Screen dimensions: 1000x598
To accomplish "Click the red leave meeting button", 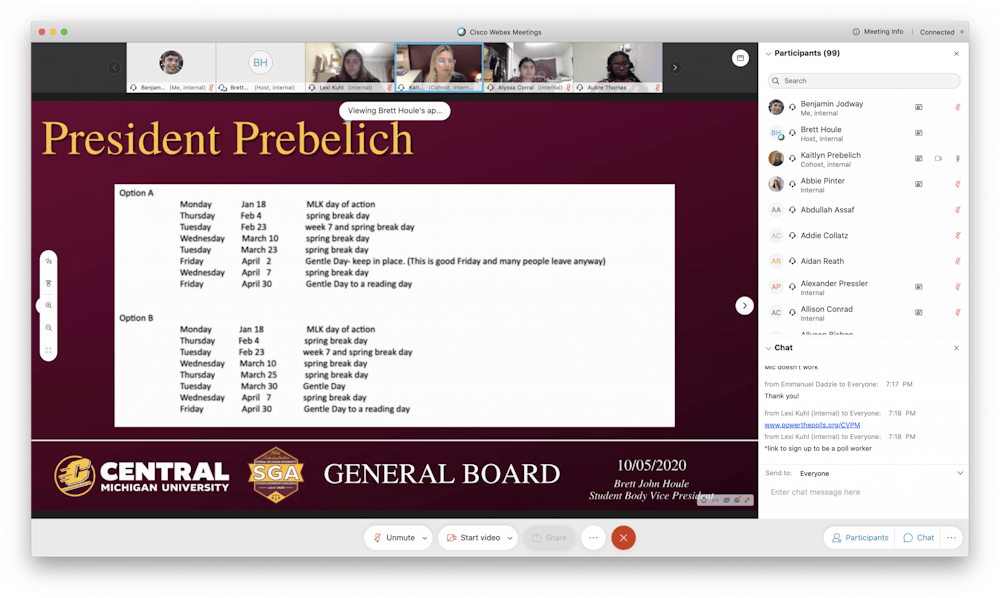I will (x=623, y=537).
